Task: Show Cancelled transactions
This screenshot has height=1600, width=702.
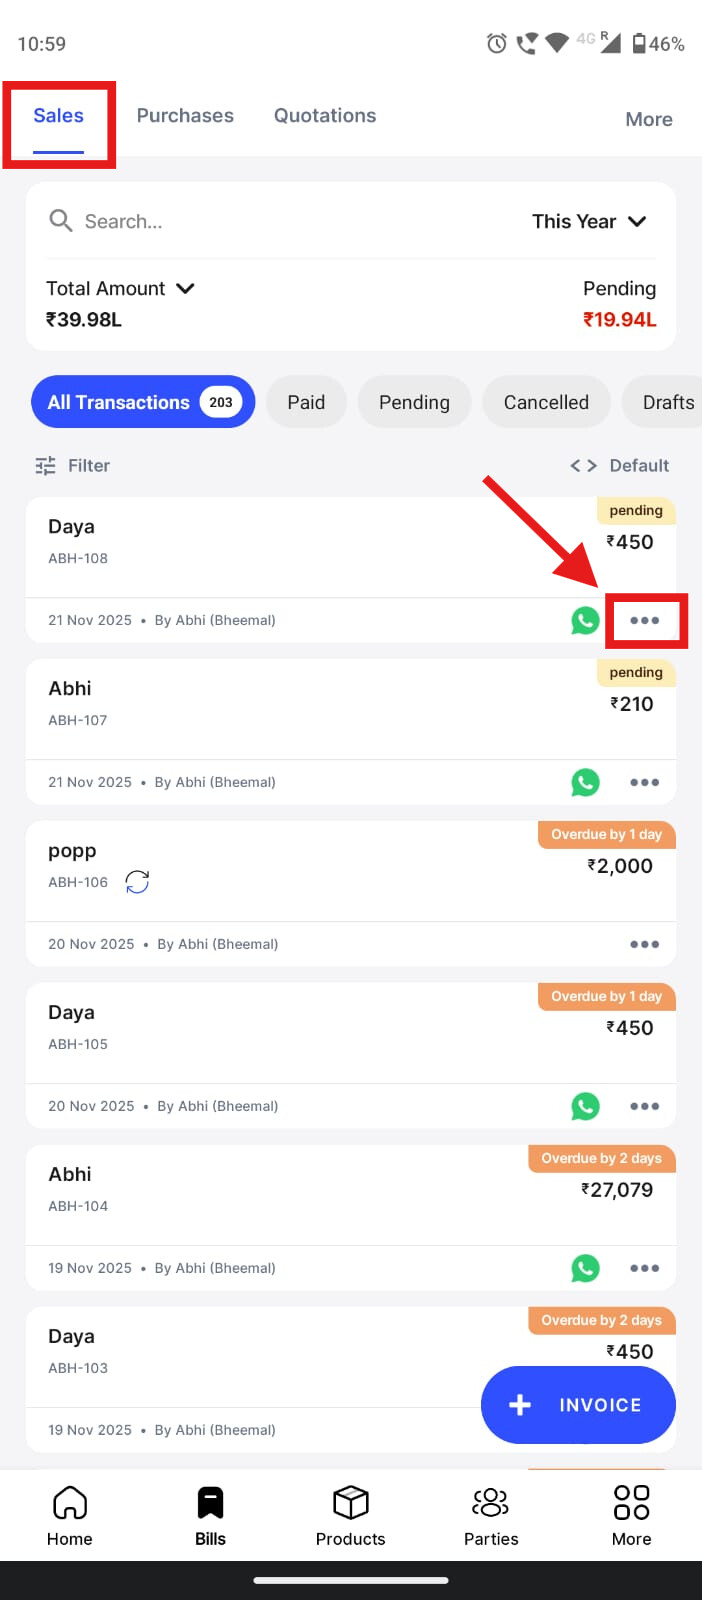Action: coord(546,403)
